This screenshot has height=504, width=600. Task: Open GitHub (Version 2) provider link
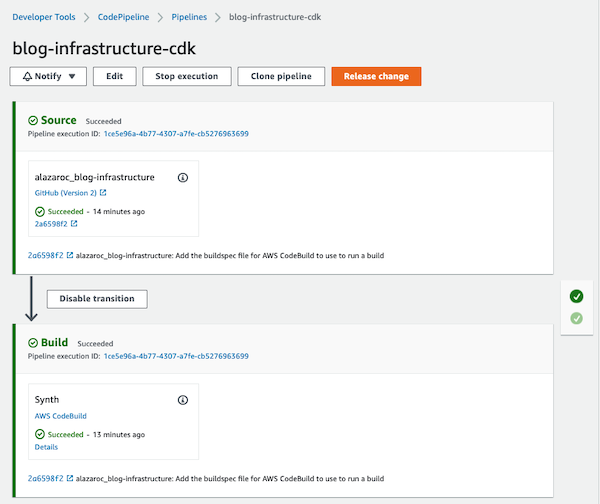65,193
